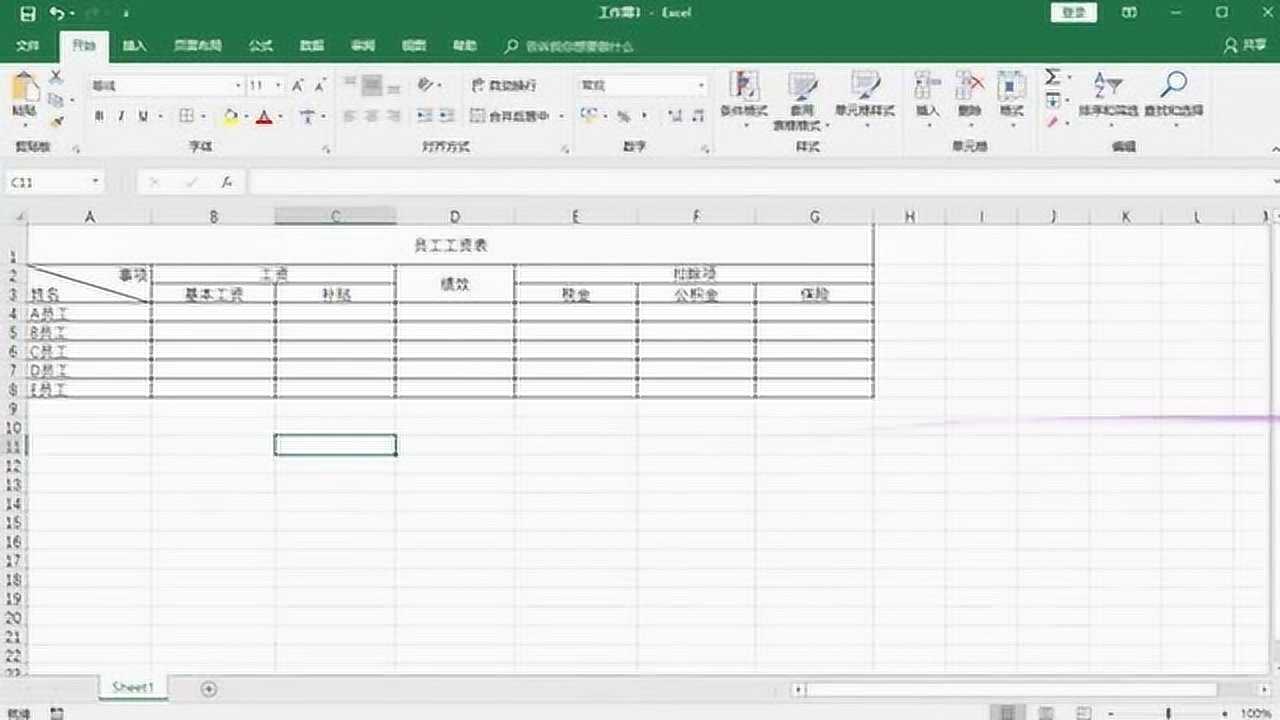This screenshot has width=1280, height=720.
Task: Switch to the Review (审阅) tab
Action: [x=363, y=46]
